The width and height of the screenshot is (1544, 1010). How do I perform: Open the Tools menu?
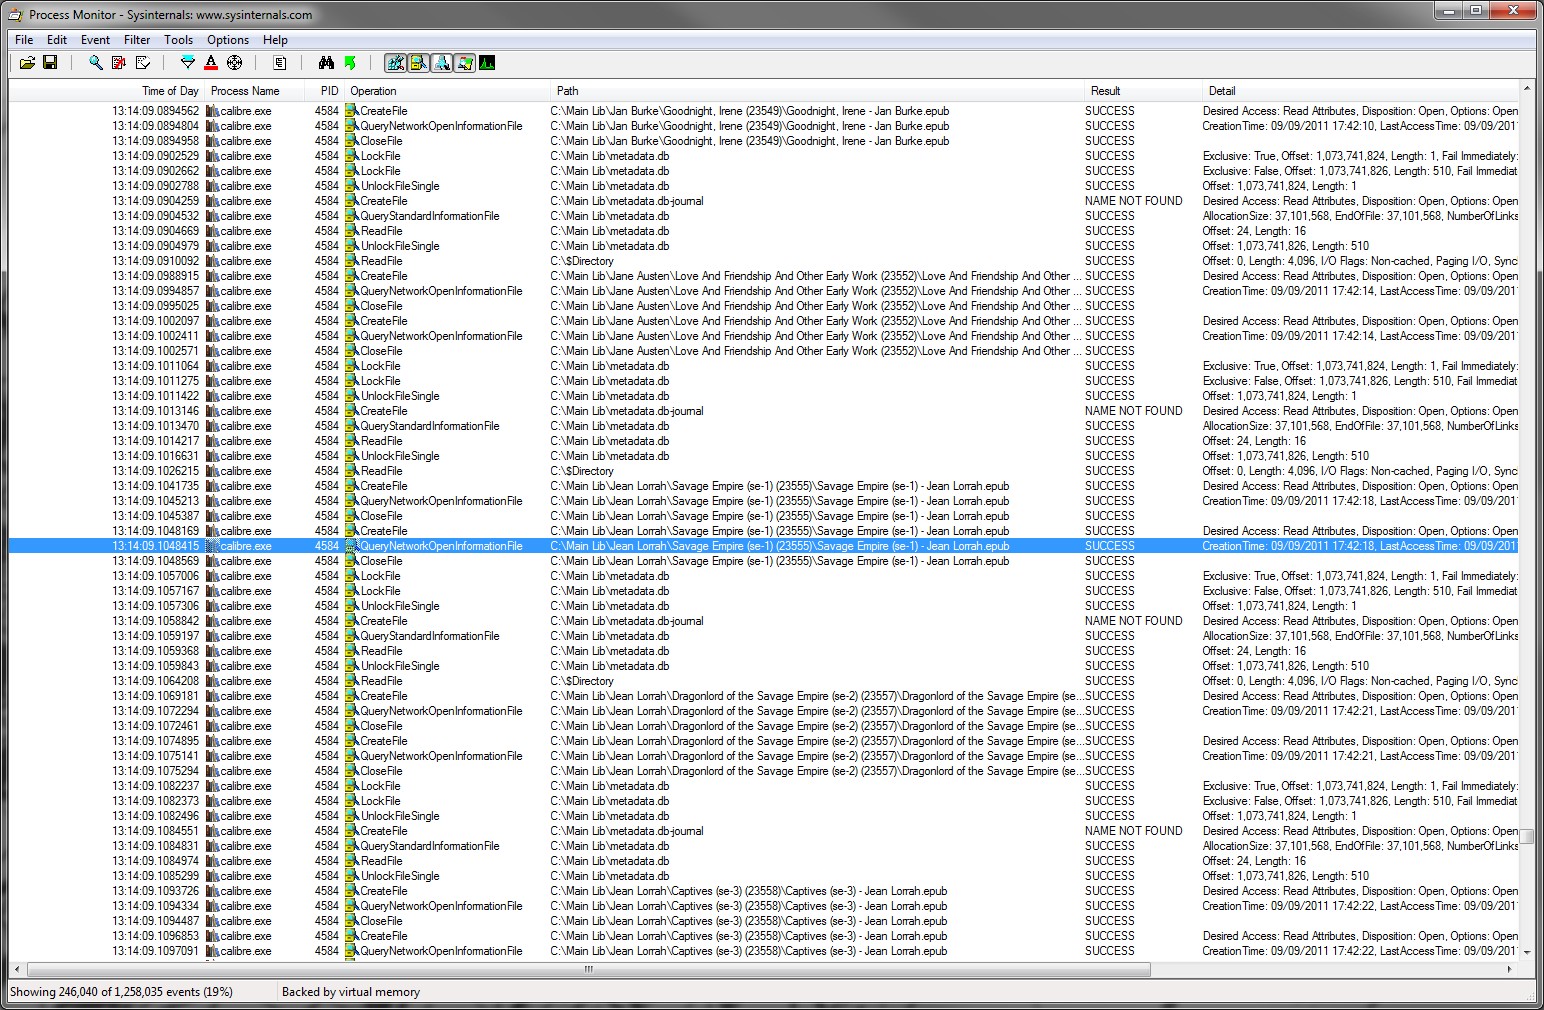coord(179,40)
